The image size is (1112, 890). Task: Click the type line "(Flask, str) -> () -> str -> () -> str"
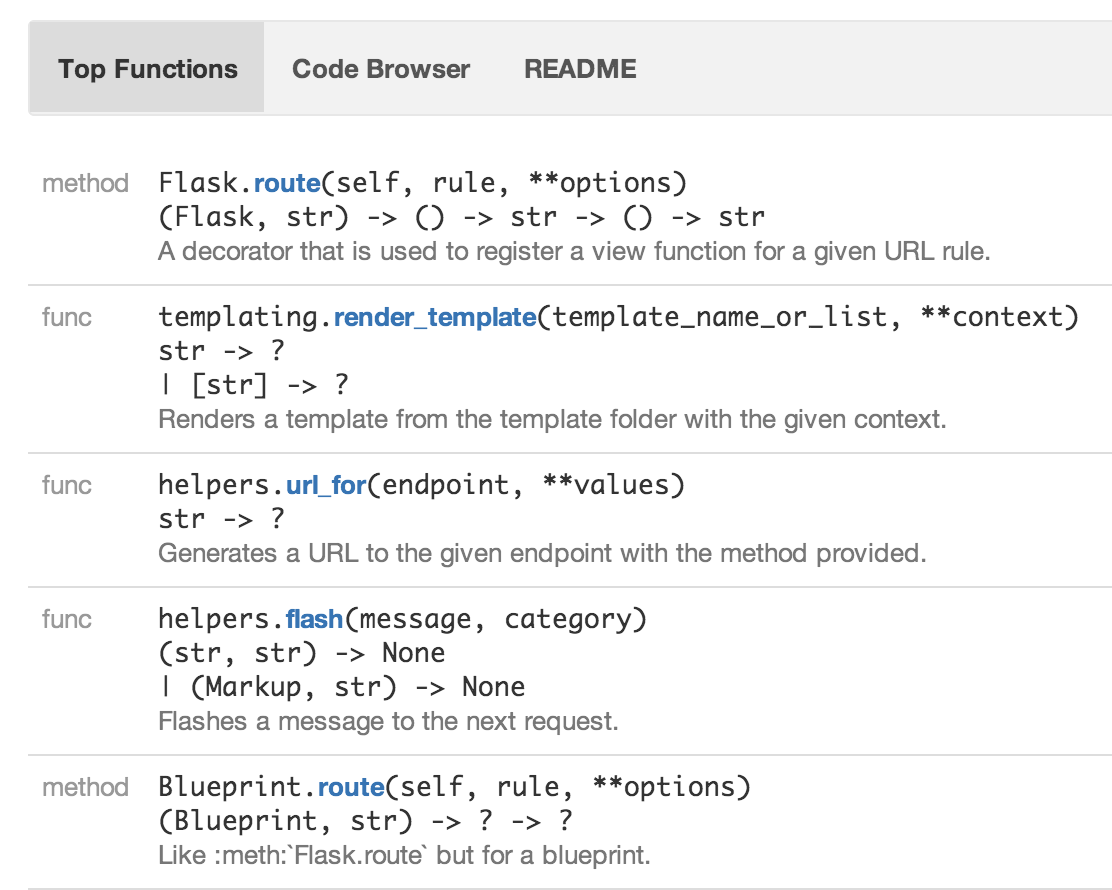click(x=462, y=217)
